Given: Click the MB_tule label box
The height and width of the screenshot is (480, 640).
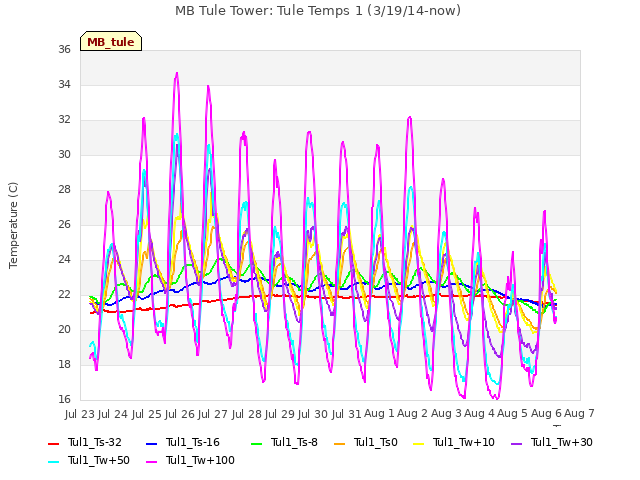Looking at the screenshot, I should coord(111,41).
